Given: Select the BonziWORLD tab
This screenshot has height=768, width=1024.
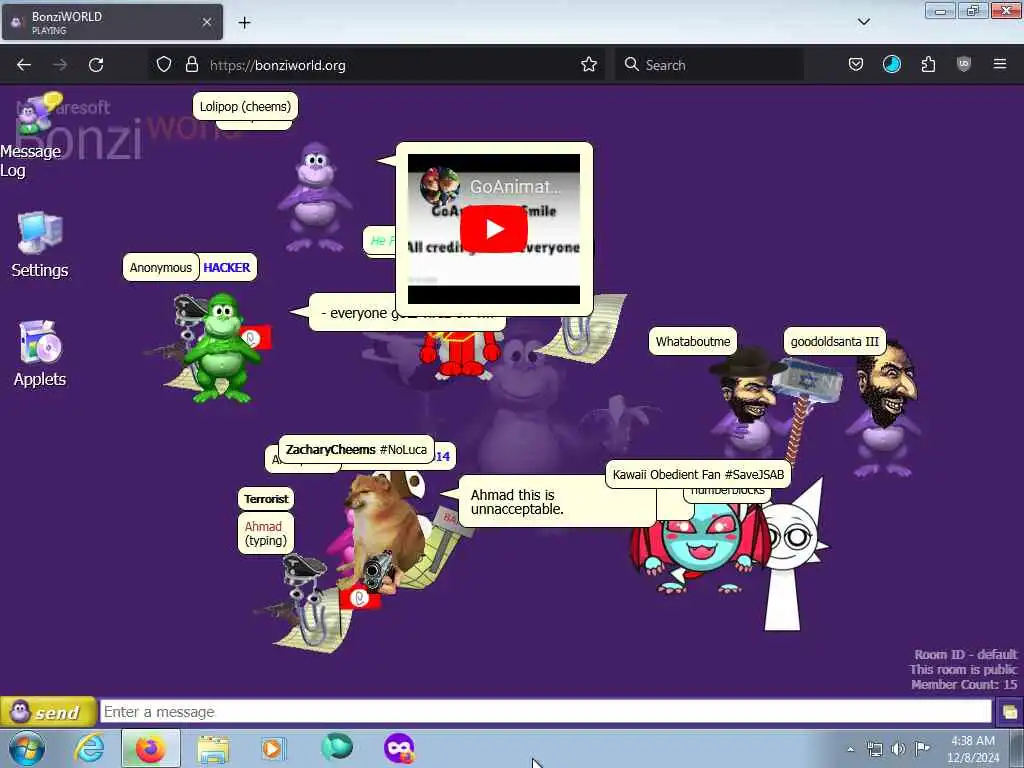Looking at the screenshot, I should click(x=112, y=22).
